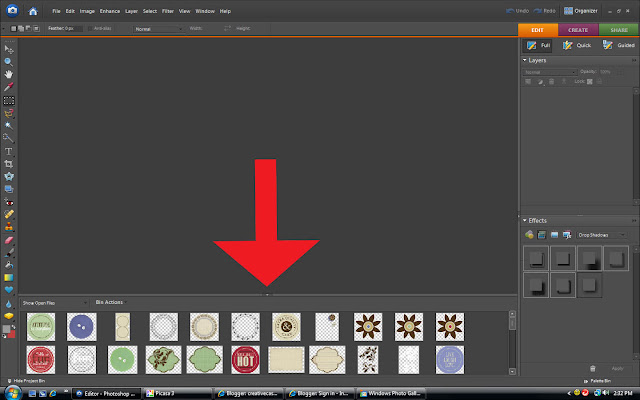Toggle Add to Selection mode

coord(21,29)
